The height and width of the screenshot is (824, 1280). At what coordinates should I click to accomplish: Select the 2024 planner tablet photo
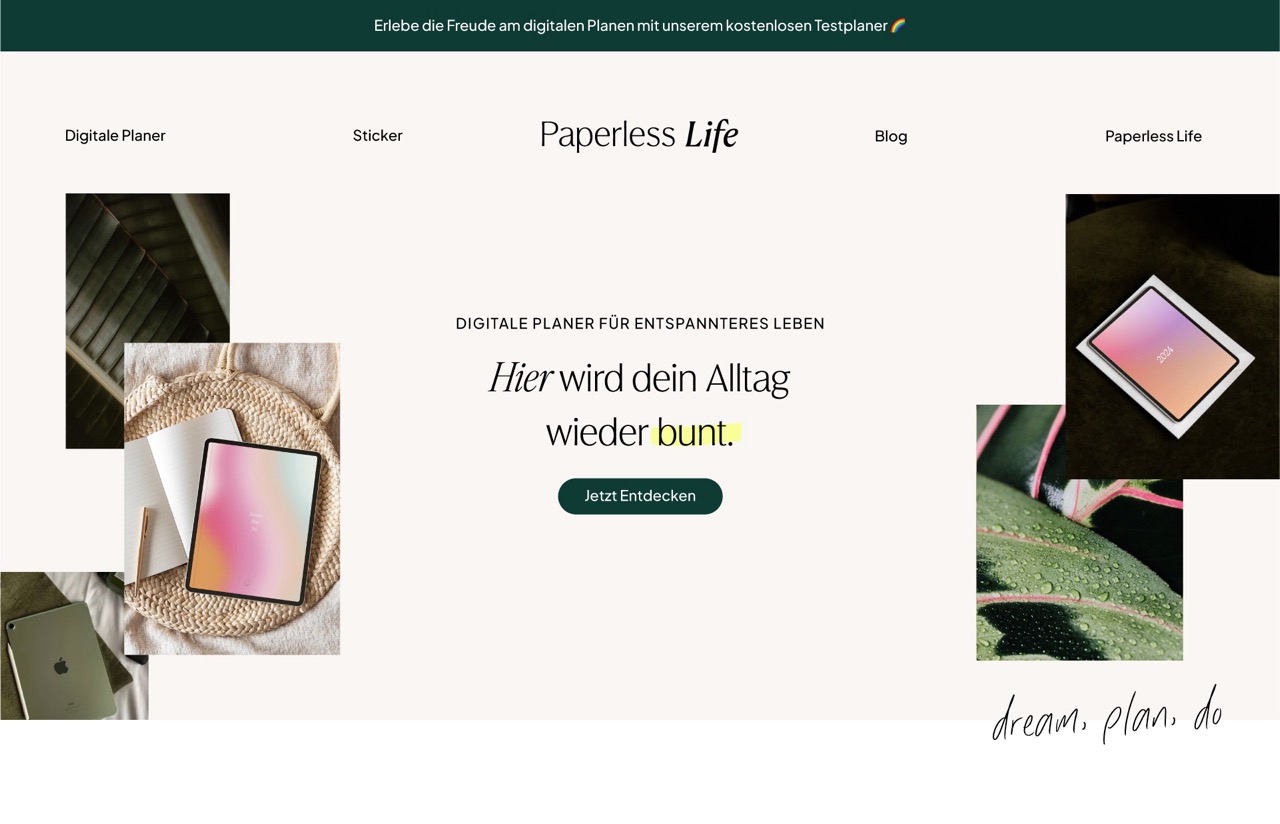[1172, 336]
